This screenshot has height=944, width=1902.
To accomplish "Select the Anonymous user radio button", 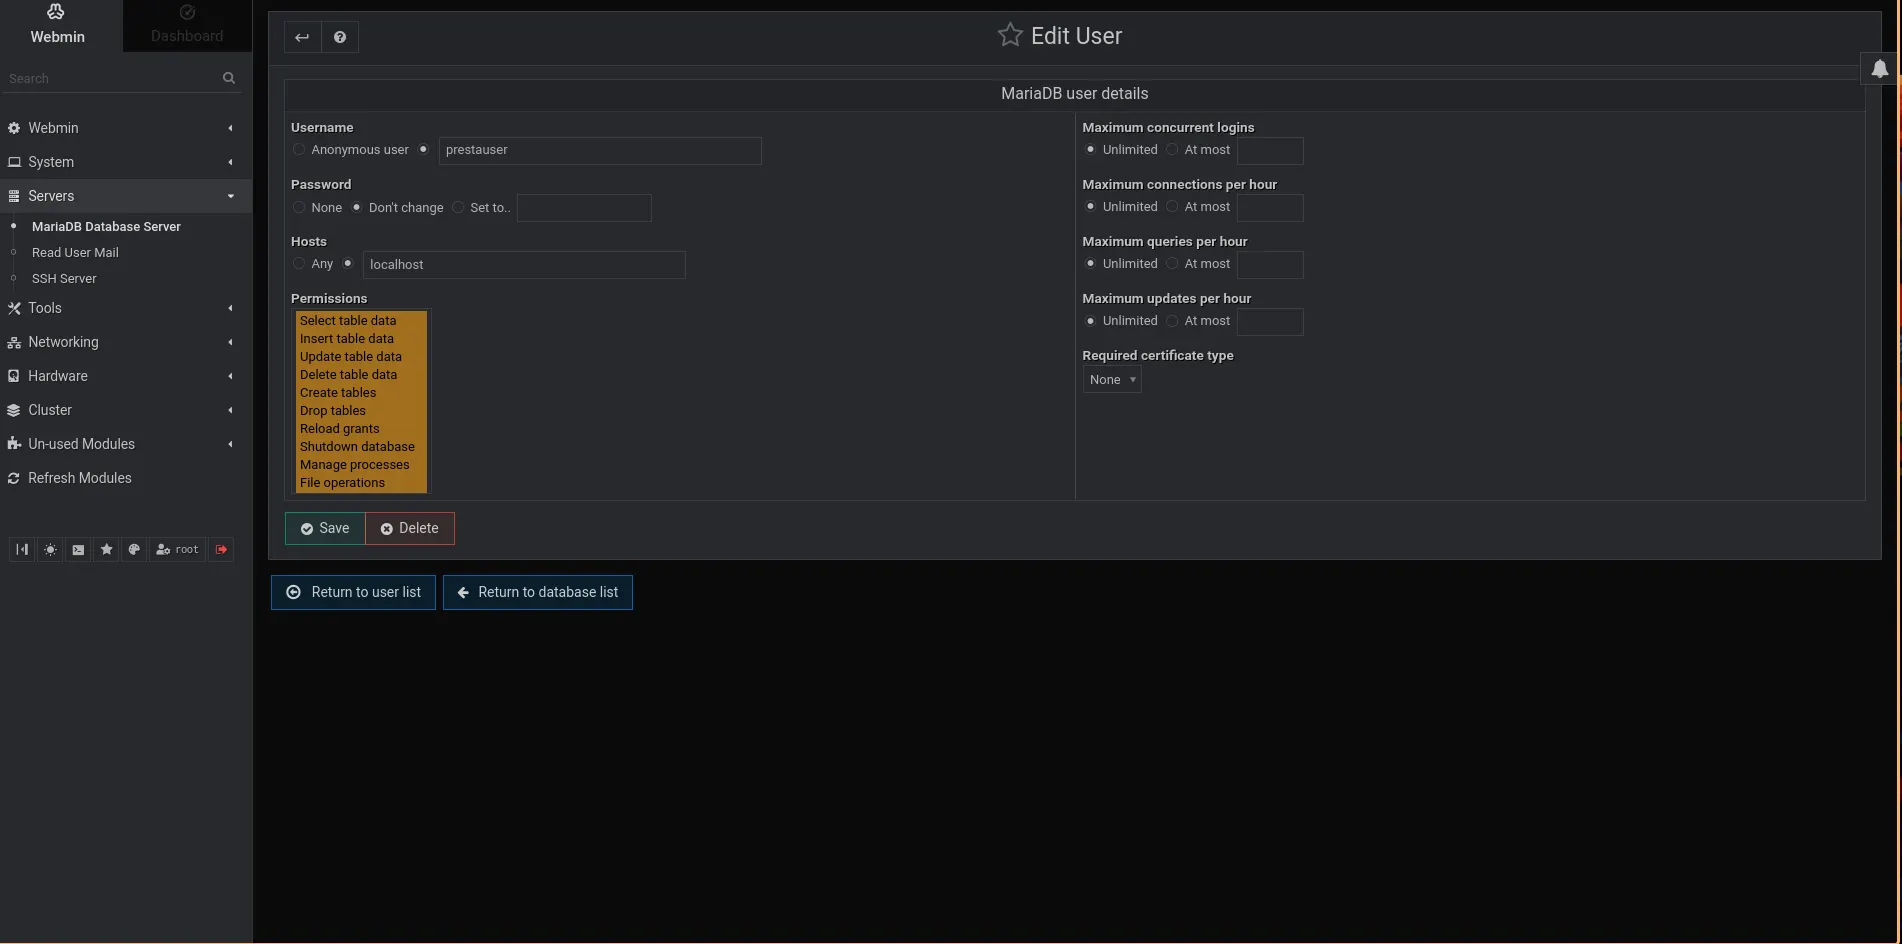I will click(299, 150).
